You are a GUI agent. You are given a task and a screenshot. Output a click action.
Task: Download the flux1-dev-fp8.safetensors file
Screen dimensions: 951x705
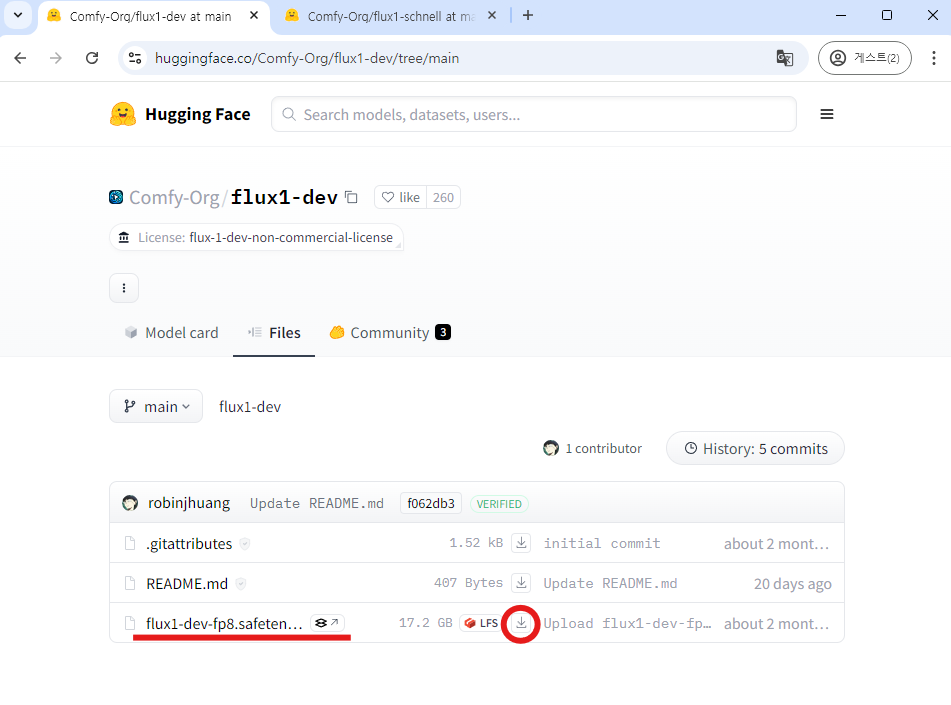[x=521, y=622]
